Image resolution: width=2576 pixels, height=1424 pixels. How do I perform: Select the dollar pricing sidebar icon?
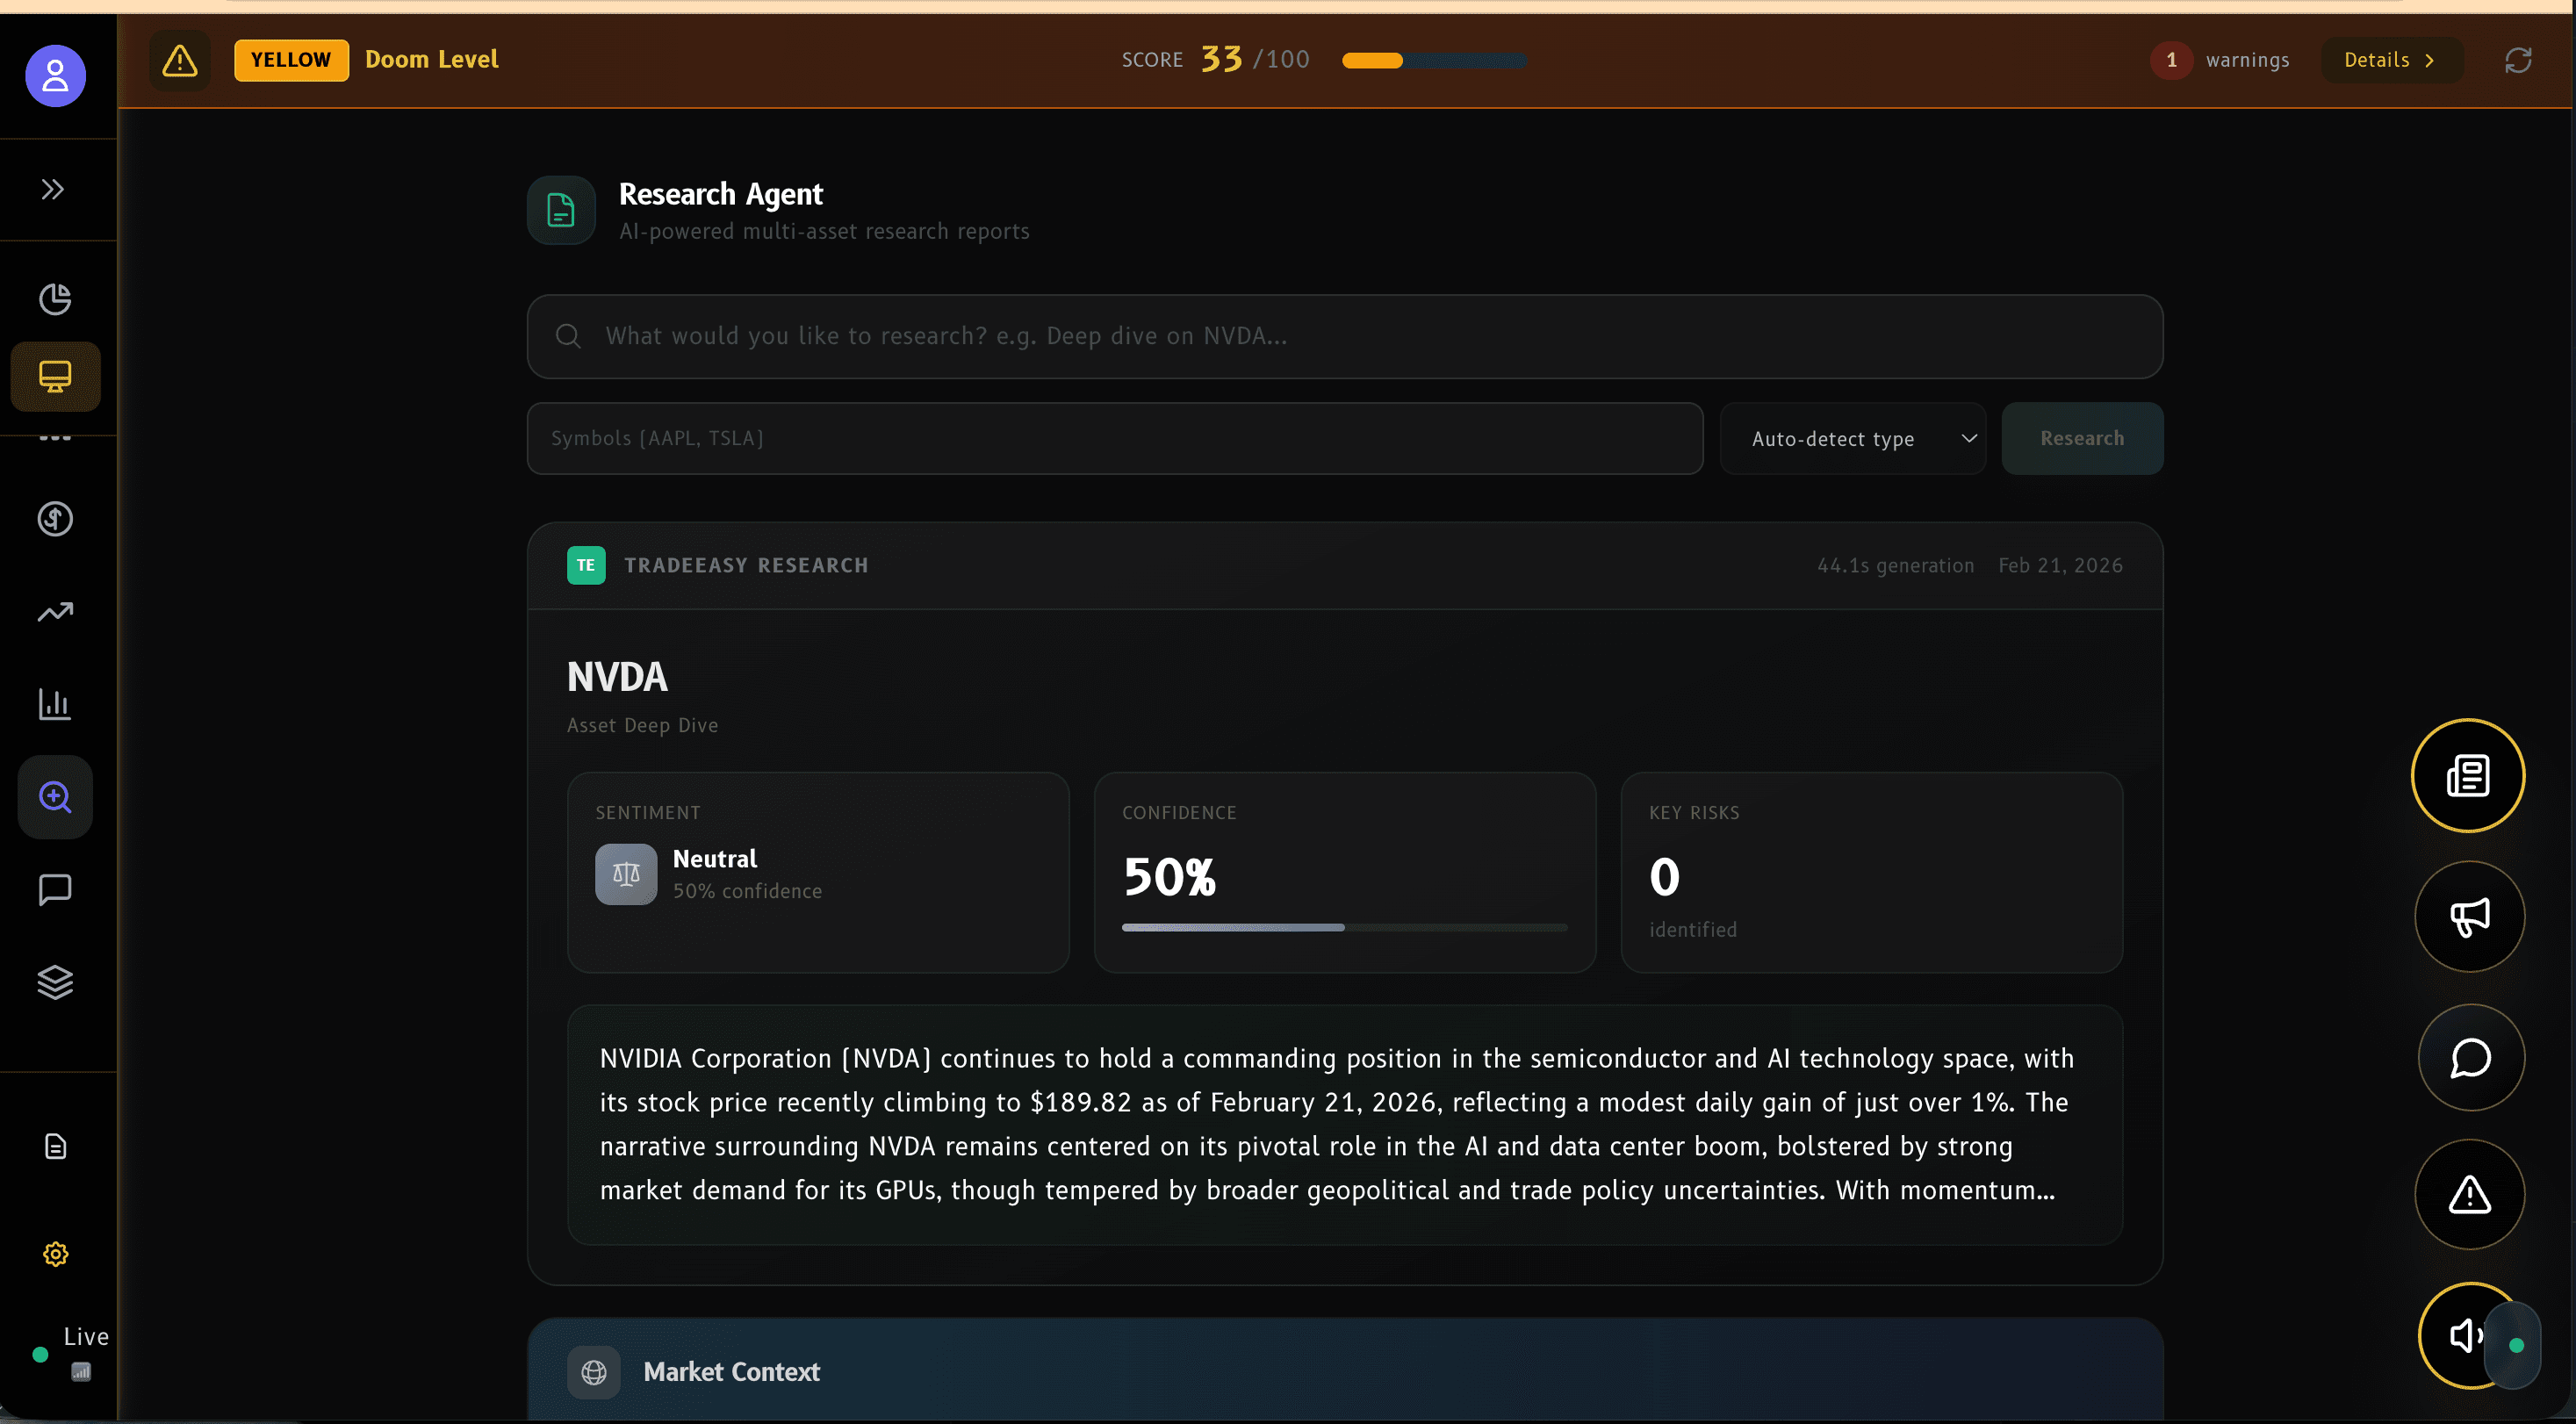[x=54, y=519]
